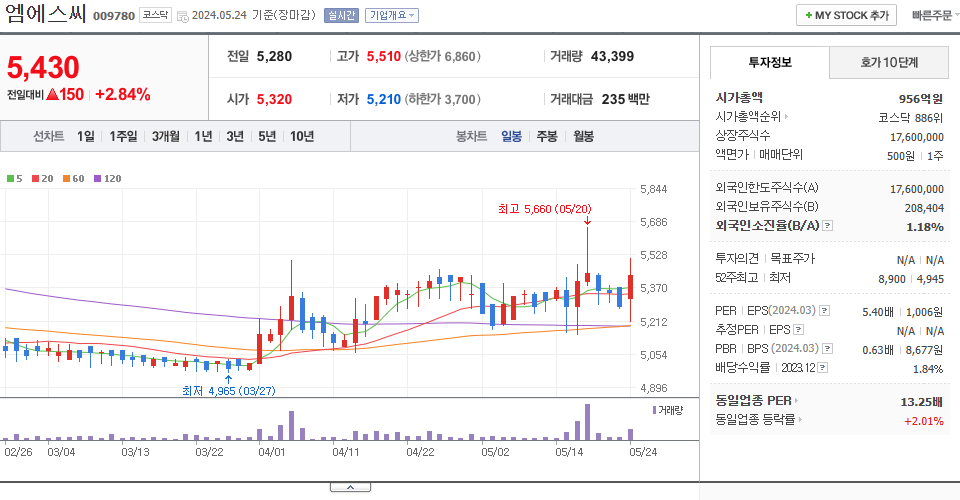Click the orange 60-day moving average swatch

(66, 179)
